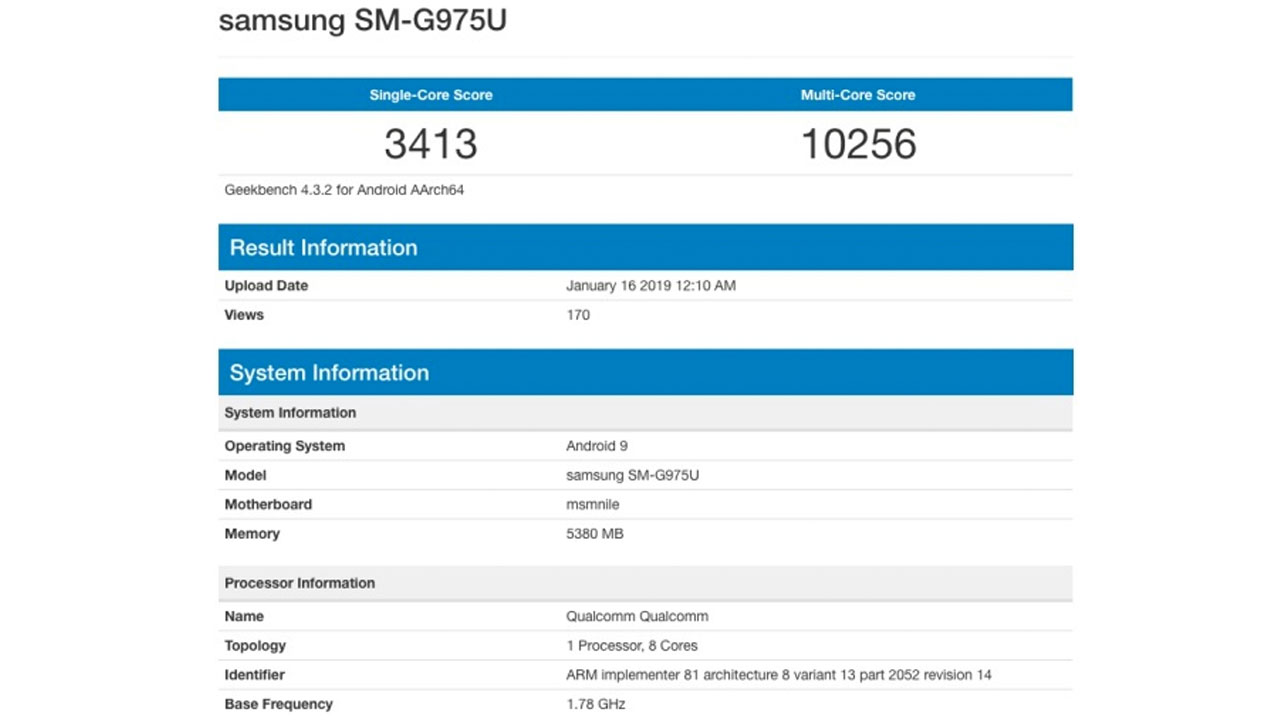Click the Topology label
1280x720 pixels.
pyautogui.click(x=255, y=646)
